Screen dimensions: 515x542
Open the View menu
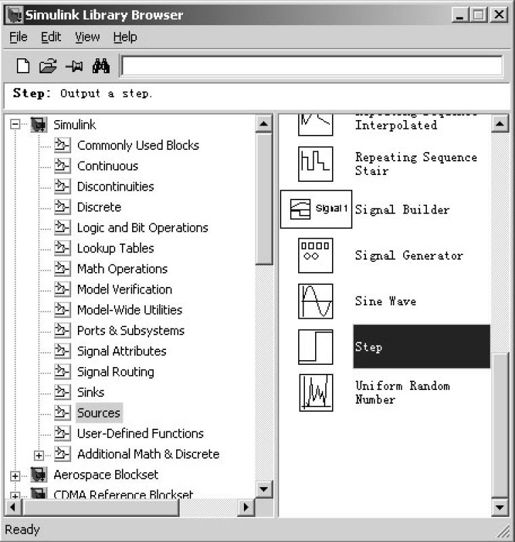tap(87, 37)
